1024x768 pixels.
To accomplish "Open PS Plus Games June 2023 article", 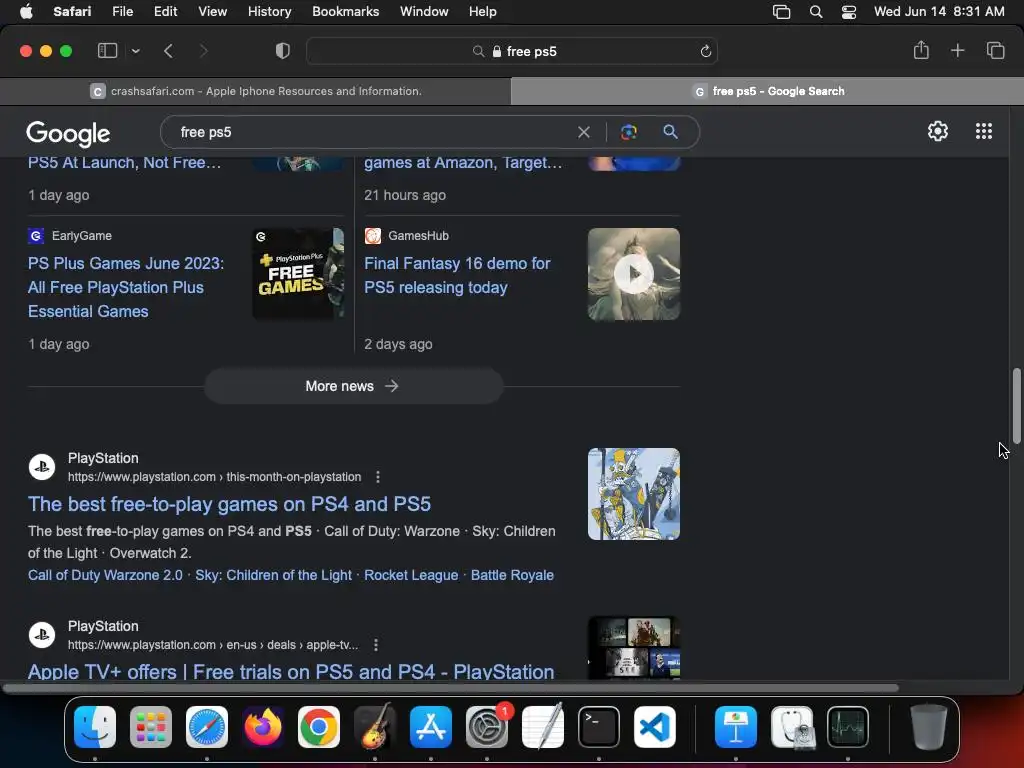I will point(126,287).
